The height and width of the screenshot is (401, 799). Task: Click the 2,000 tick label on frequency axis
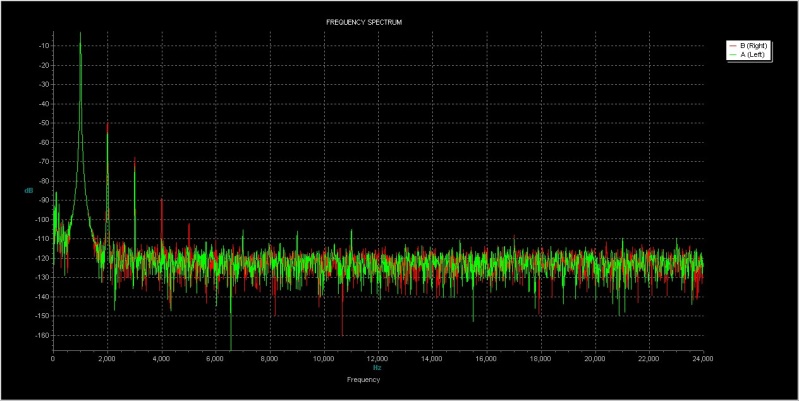107,359
